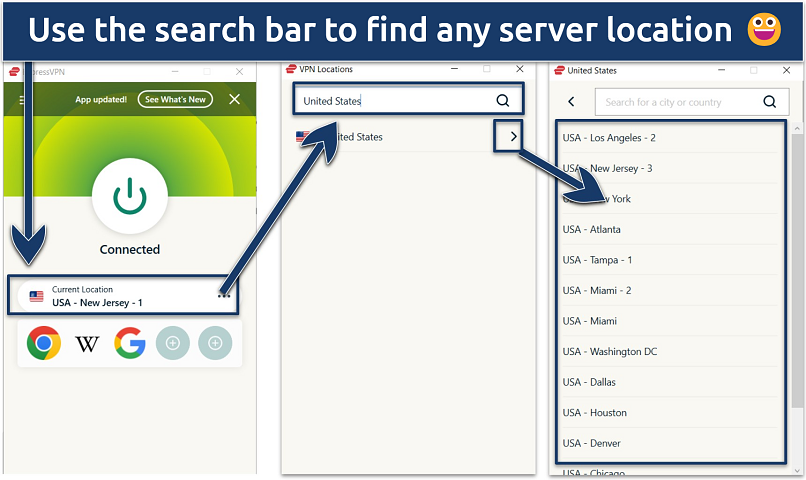Select USA - Dallas server
This screenshot has height=480, width=806.
coord(670,382)
